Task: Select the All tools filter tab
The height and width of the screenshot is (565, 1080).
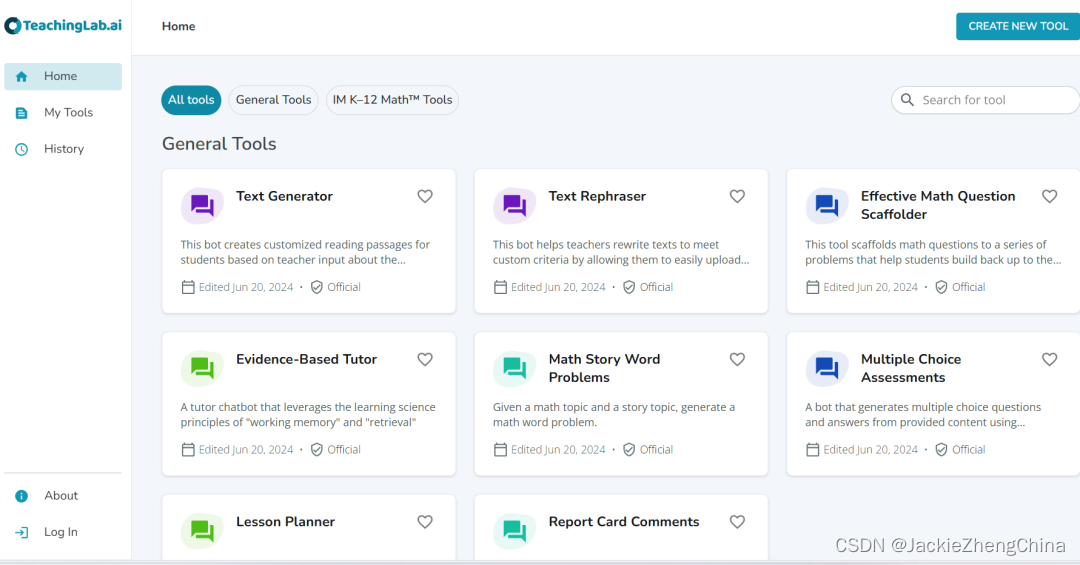Action: (191, 100)
